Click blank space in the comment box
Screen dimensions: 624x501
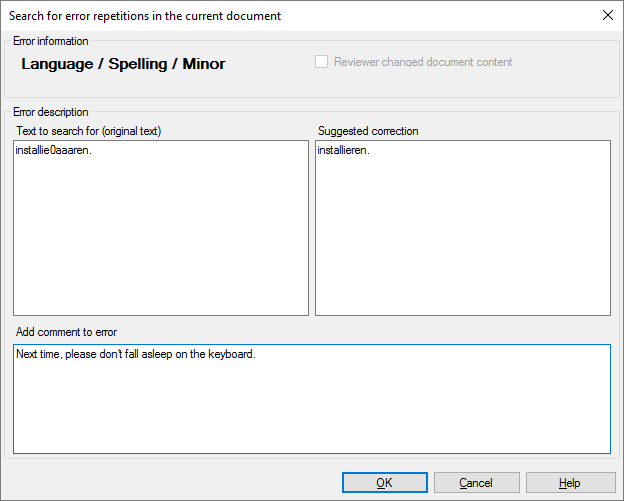(x=310, y=410)
